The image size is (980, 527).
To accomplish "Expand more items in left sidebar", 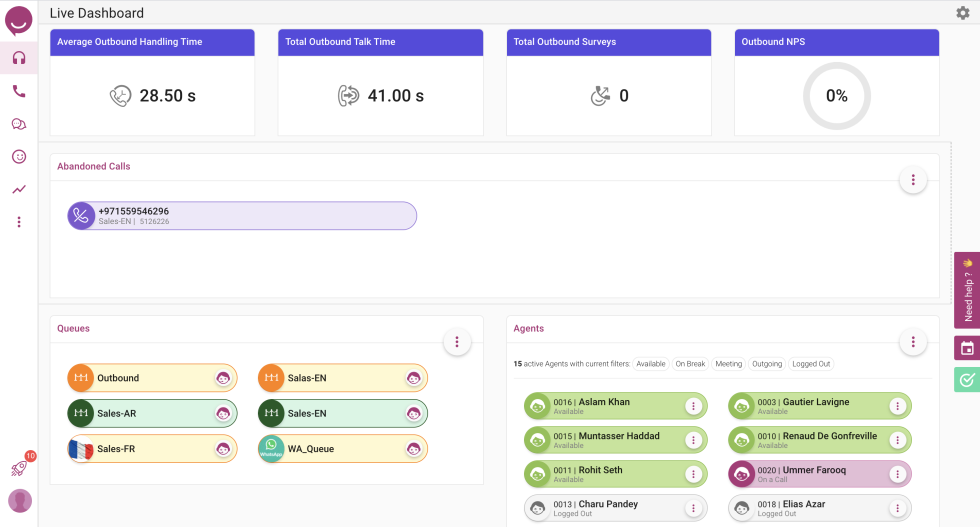I will 19,222.
